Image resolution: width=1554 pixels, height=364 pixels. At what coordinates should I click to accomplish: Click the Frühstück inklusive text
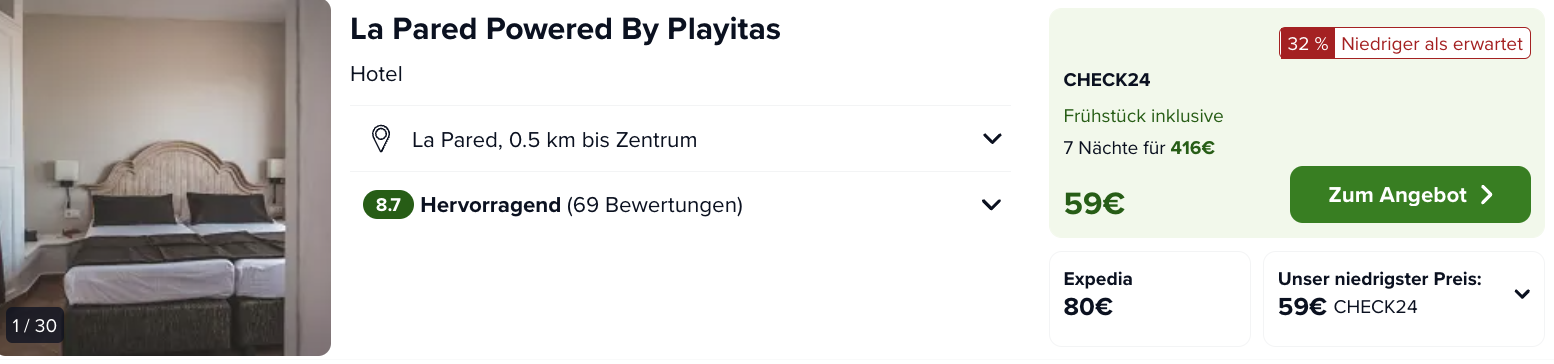click(1143, 116)
